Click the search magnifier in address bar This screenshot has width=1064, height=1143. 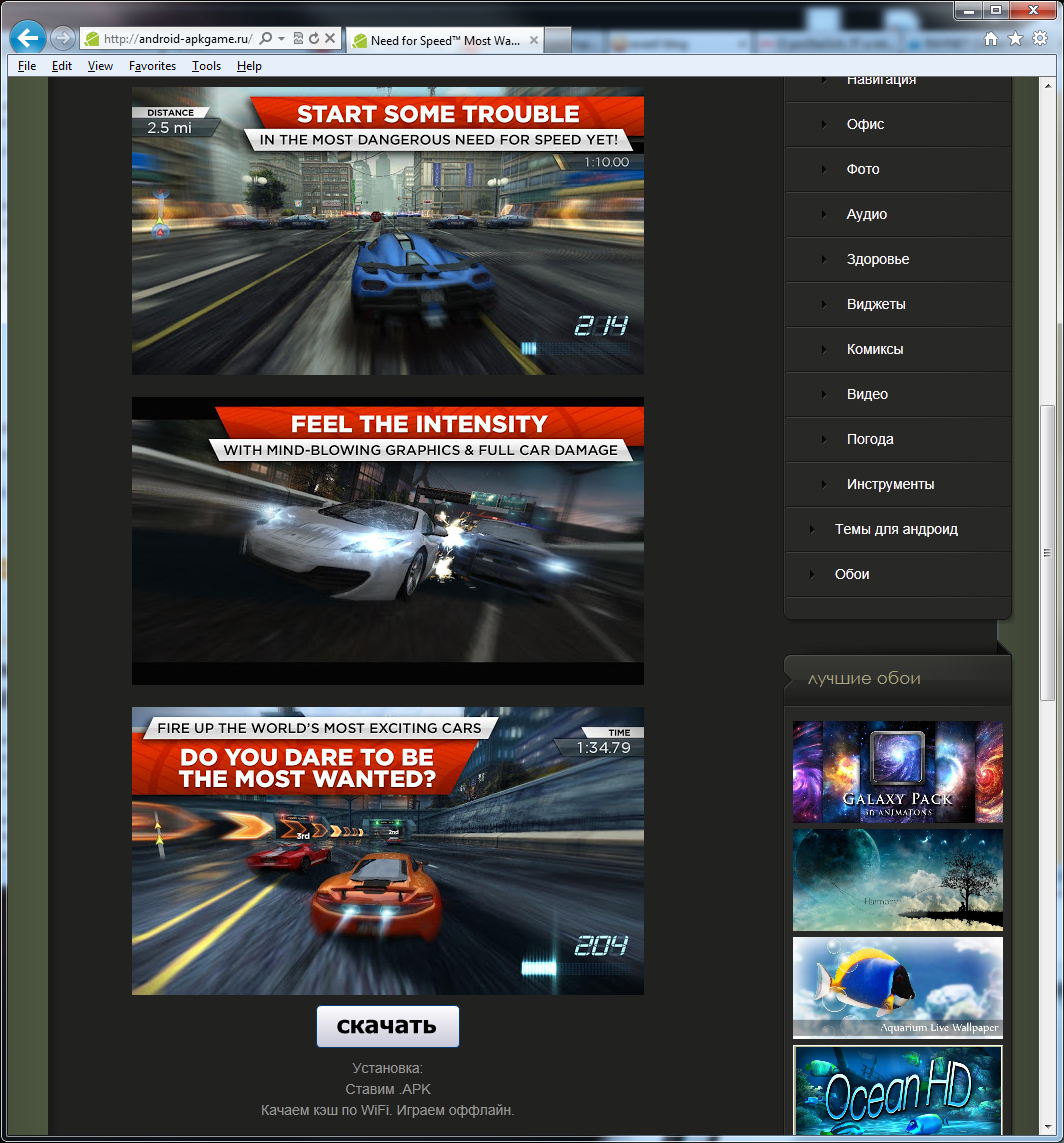coord(266,38)
